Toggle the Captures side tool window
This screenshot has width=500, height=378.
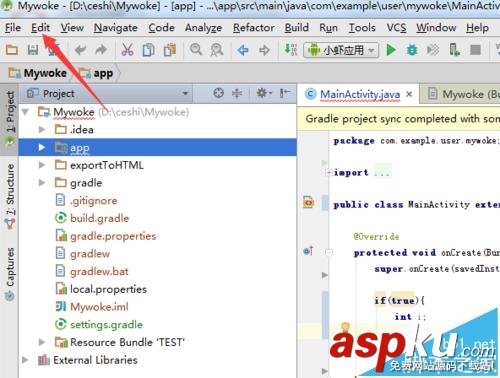10,273
